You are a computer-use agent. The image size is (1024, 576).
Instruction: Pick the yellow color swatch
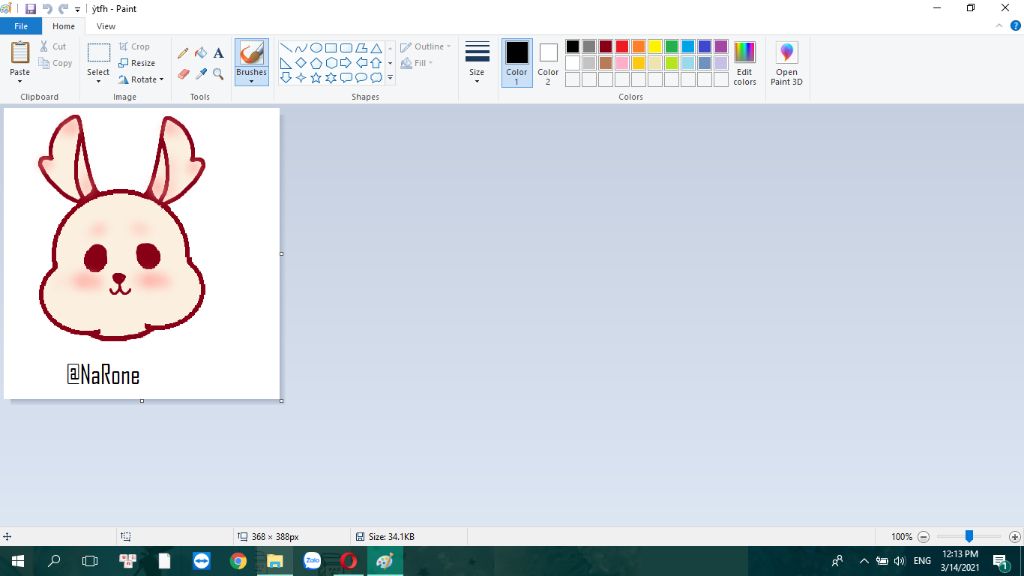(x=655, y=46)
